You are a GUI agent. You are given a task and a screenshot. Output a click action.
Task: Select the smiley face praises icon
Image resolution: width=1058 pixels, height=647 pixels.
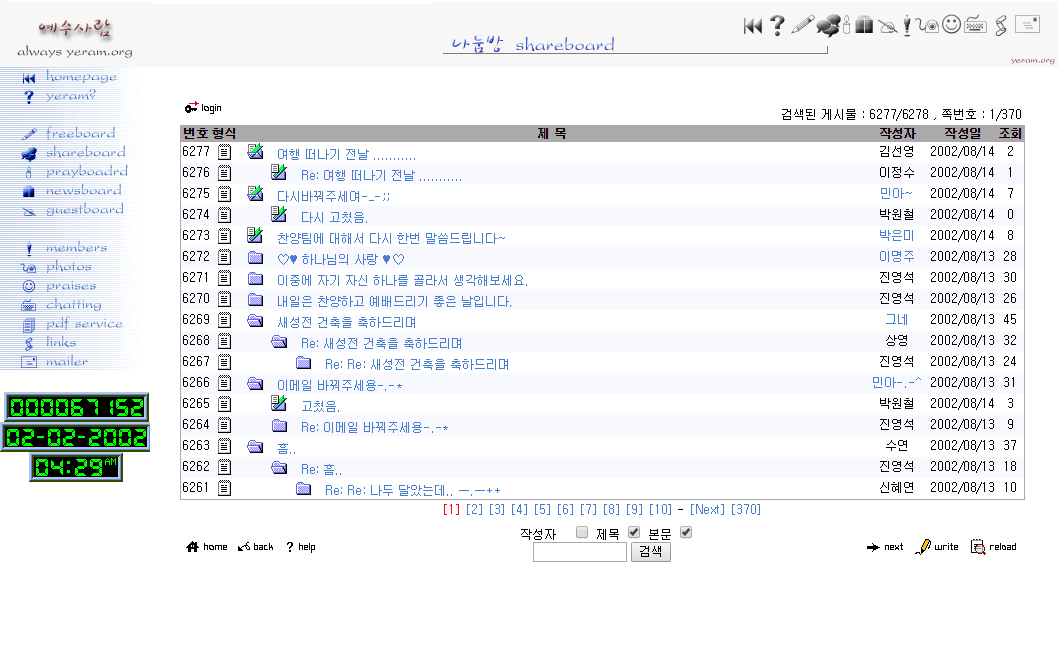(951, 25)
